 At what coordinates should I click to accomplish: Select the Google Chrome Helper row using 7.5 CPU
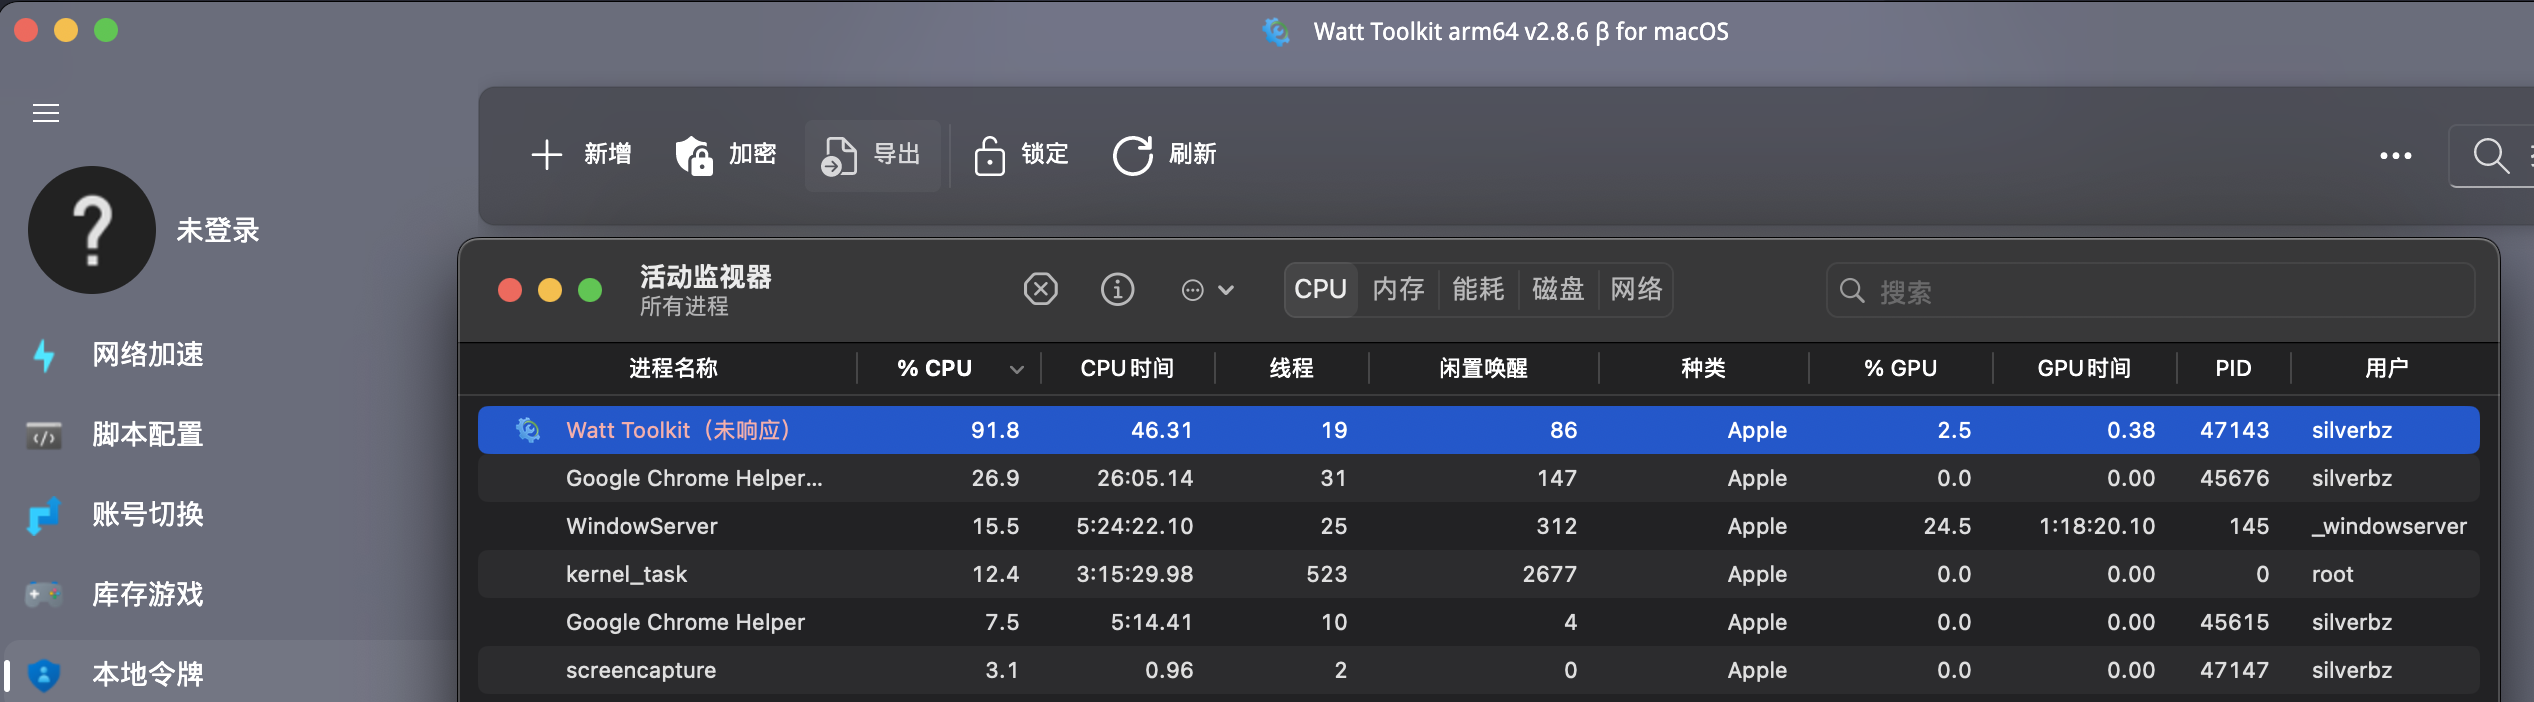click(x=1479, y=622)
